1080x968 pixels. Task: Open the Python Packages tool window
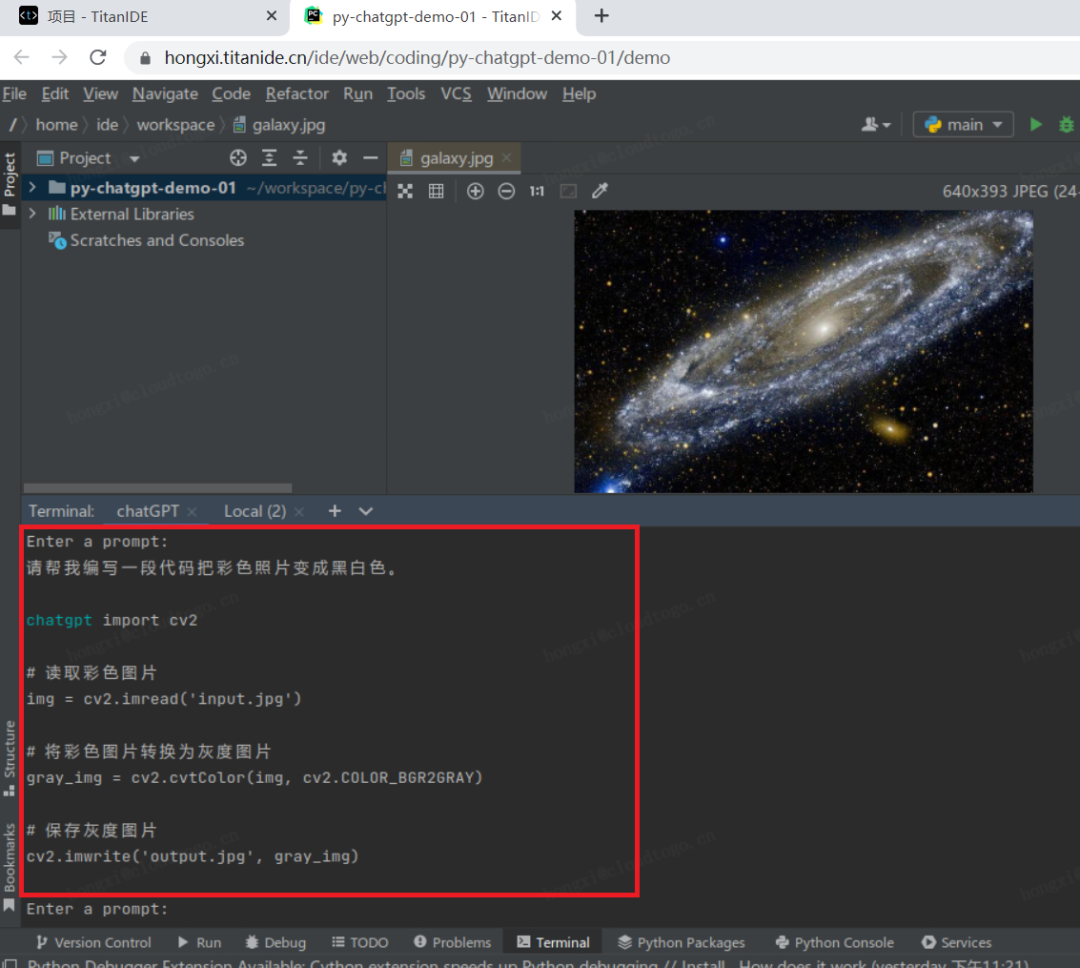point(681,943)
